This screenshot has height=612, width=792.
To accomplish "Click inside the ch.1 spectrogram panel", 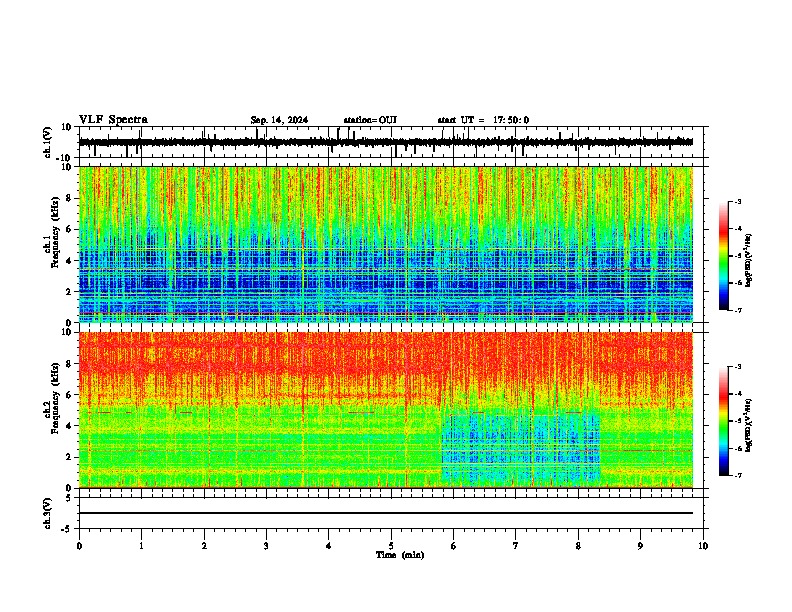I will tap(386, 244).
